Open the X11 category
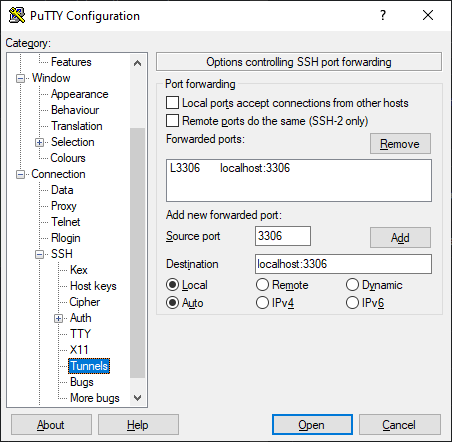This screenshot has height=442, width=452. pos(79,350)
